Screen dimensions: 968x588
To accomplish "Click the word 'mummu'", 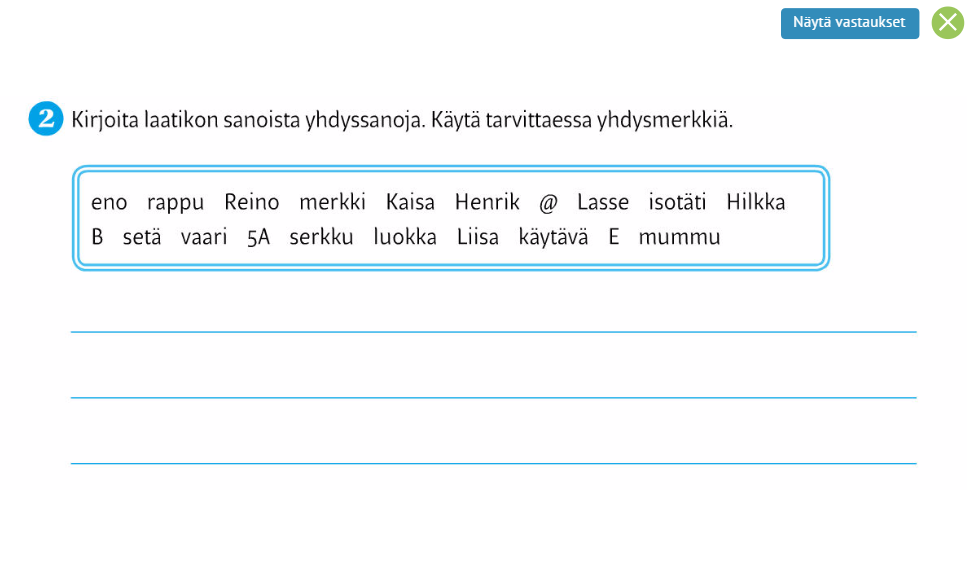I will pyautogui.click(x=679, y=238).
